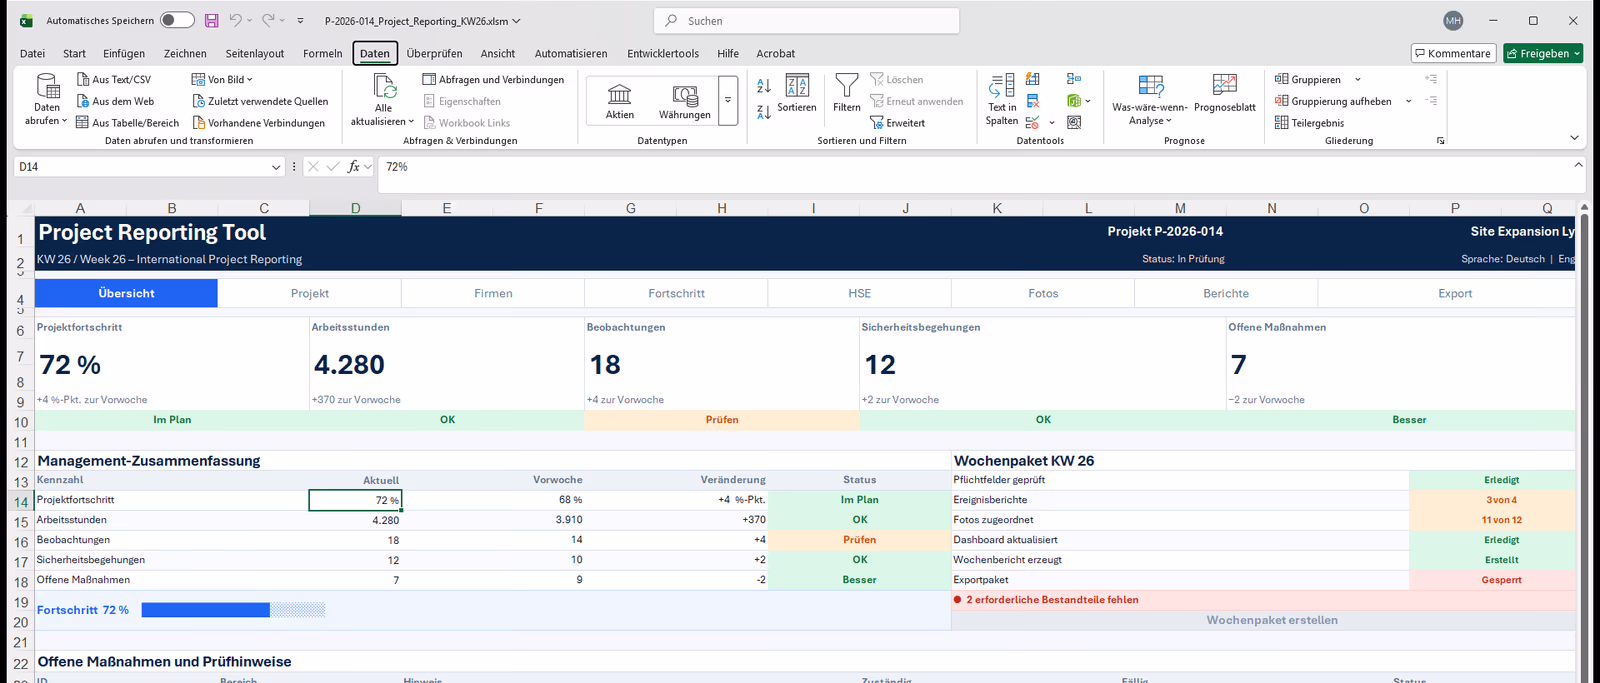
Task: Open the Sortieren dialog icon
Action: [797, 86]
